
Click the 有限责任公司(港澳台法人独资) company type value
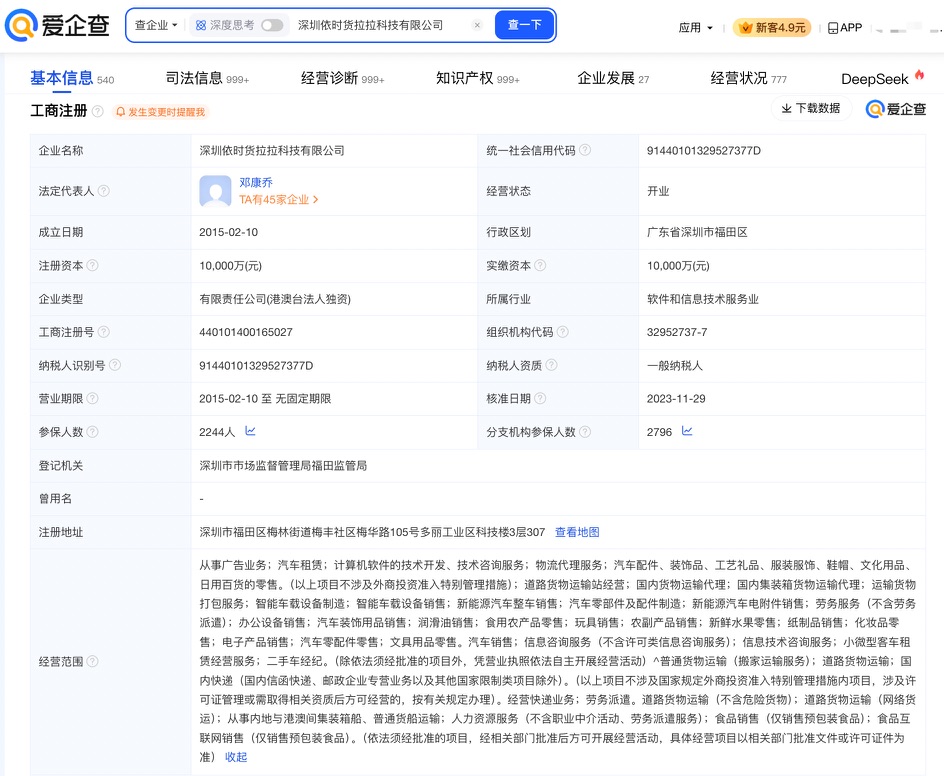pos(275,299)
